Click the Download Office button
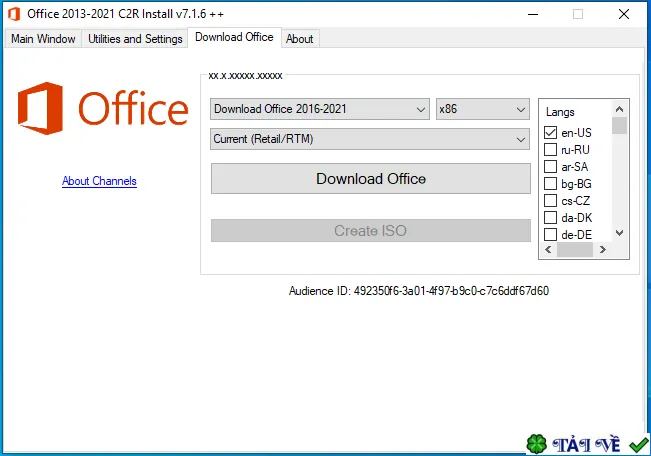Image resolution: width=651 pixels, height=456 pixels. coord(371,179)
